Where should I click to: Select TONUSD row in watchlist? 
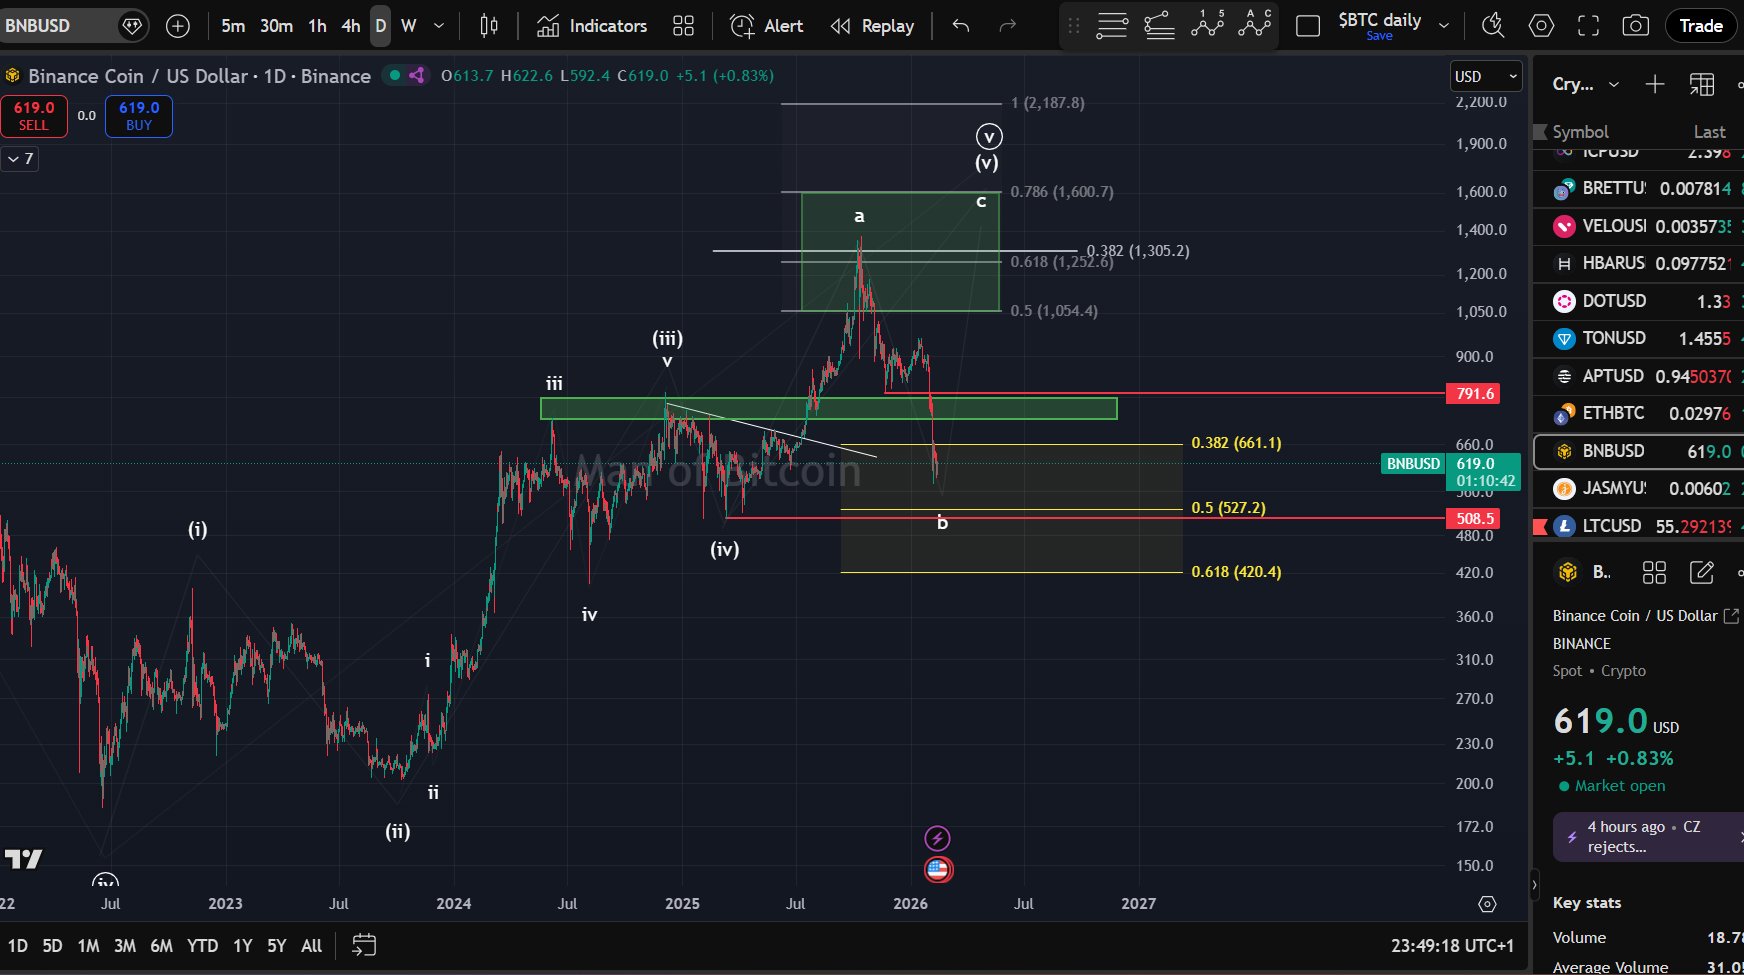click(x=1638, y=338)
